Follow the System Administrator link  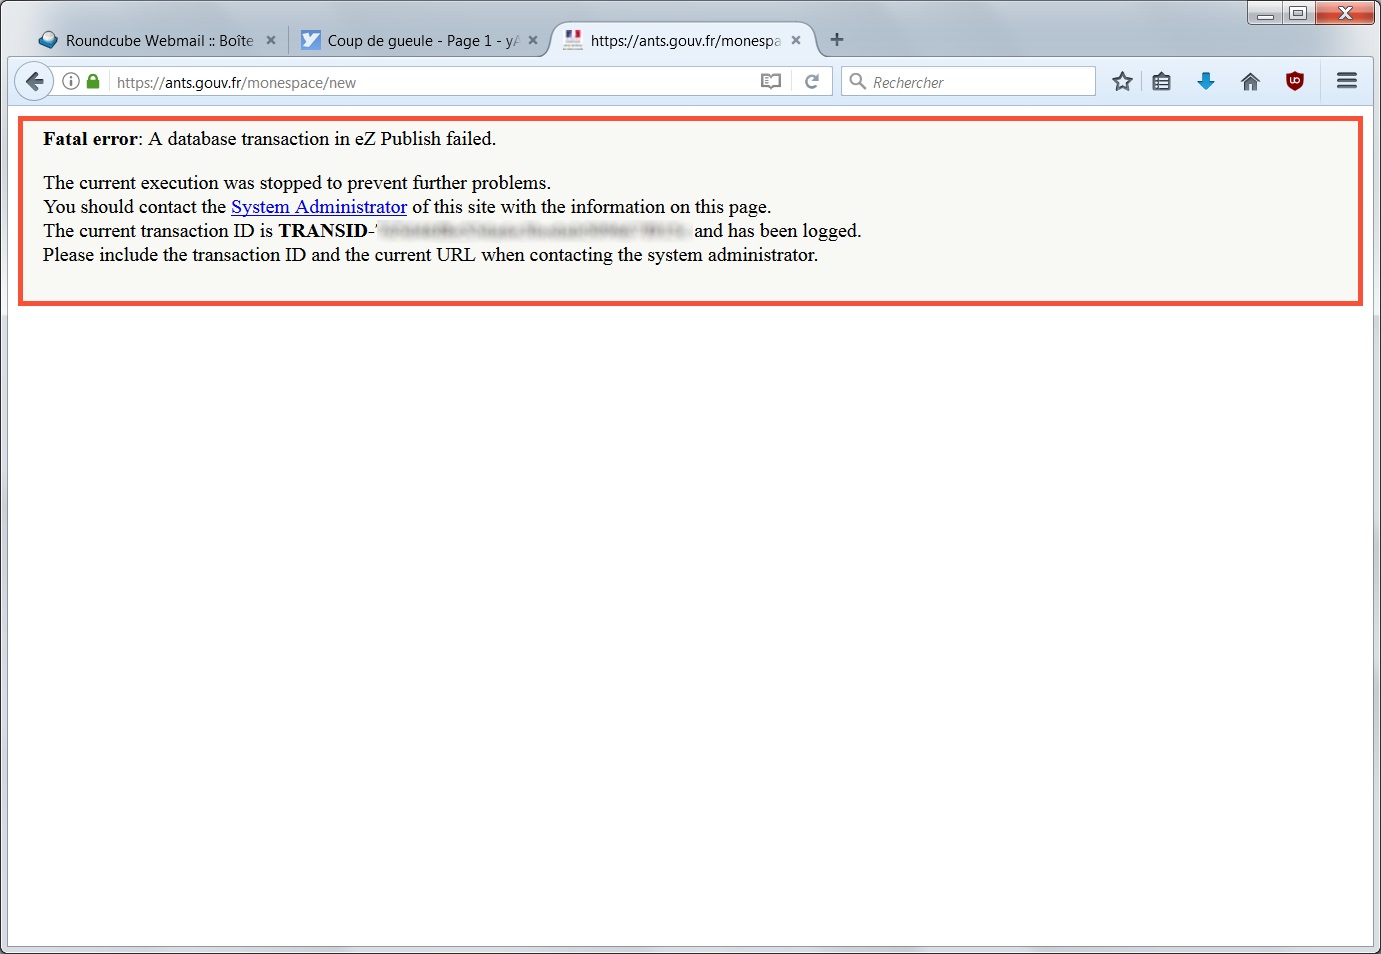tap(319, 207)
